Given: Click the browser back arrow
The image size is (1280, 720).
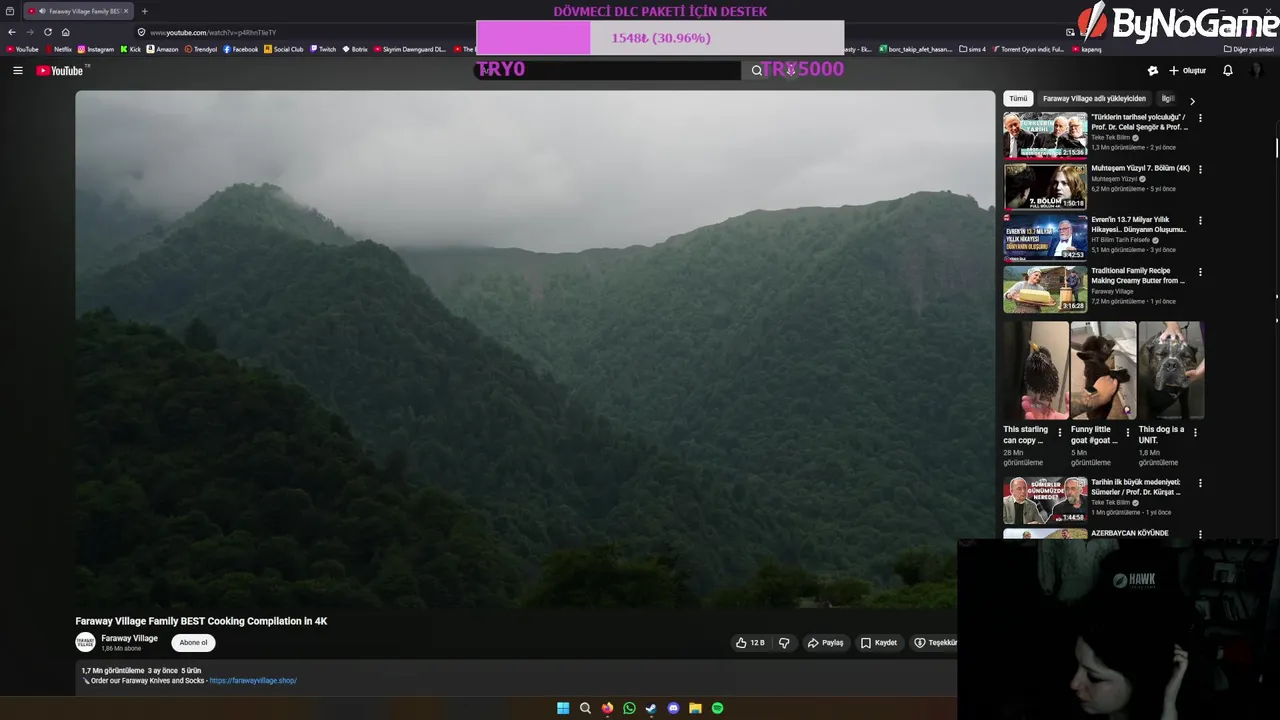Looking at the screenshot, I should click(x=12, y=32).
